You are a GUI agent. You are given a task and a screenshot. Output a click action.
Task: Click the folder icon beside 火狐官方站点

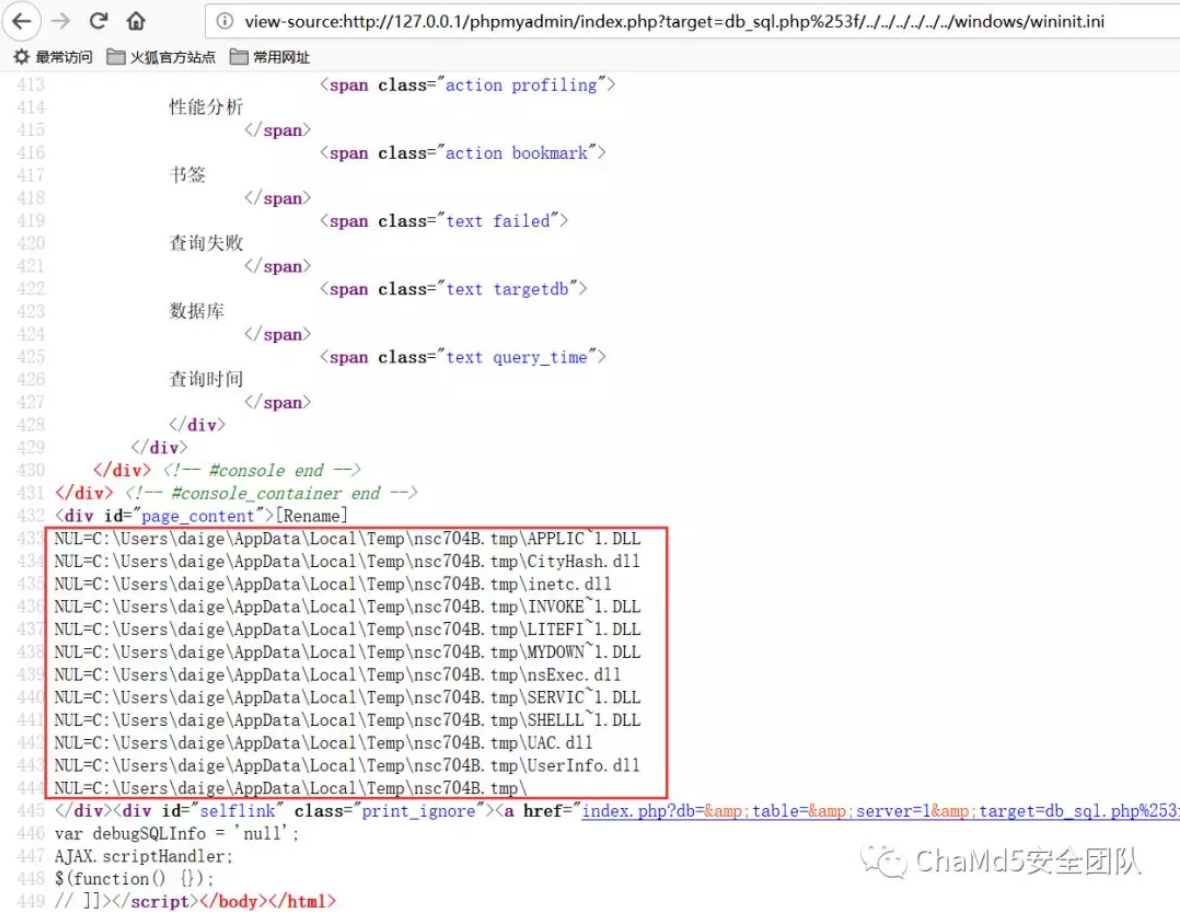tap(116, 57)
